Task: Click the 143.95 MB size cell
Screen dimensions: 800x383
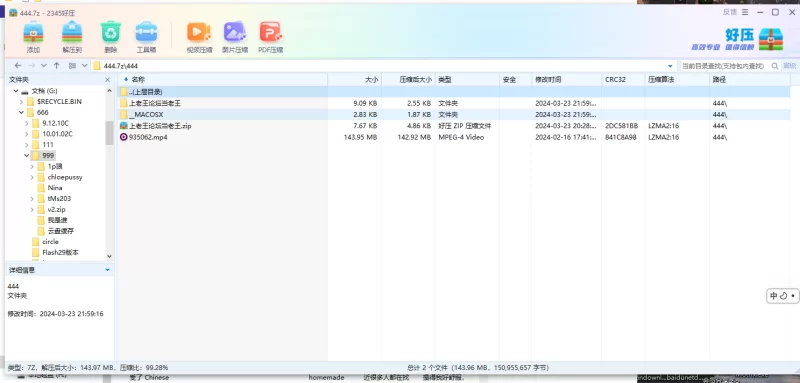Action: coord(360,137)
